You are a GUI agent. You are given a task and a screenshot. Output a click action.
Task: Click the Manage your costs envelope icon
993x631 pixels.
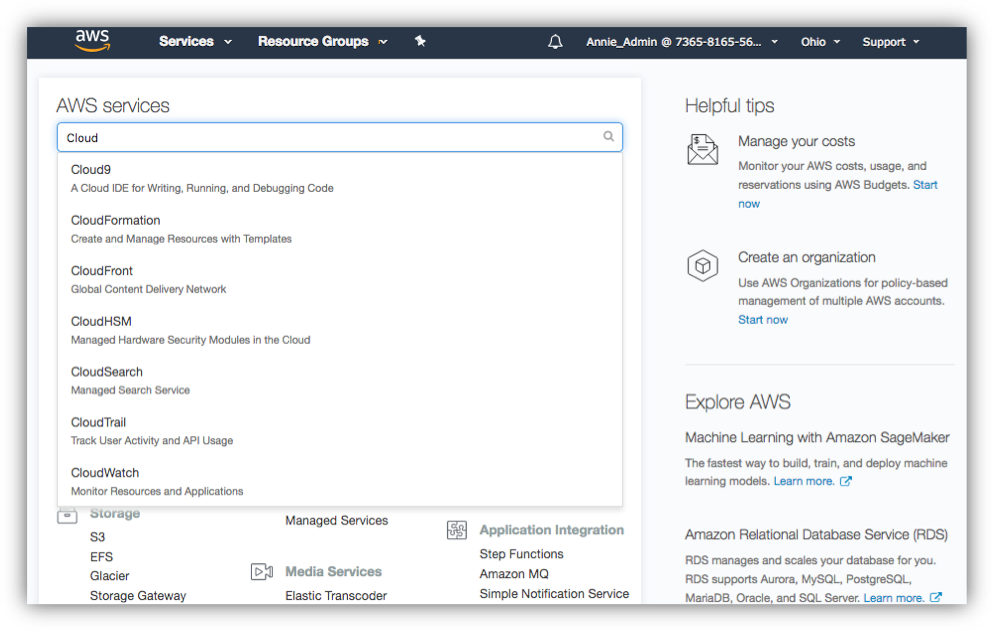click(x=702, y=150)
